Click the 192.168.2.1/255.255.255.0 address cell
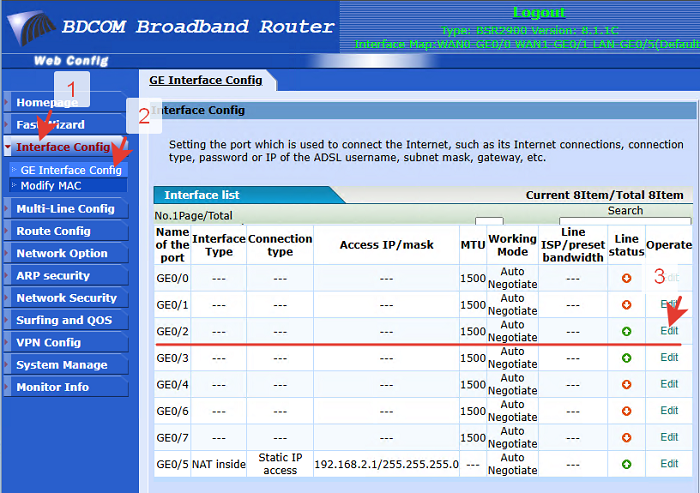Viewport: 700px width, 493px height. (x=386, y=464)
